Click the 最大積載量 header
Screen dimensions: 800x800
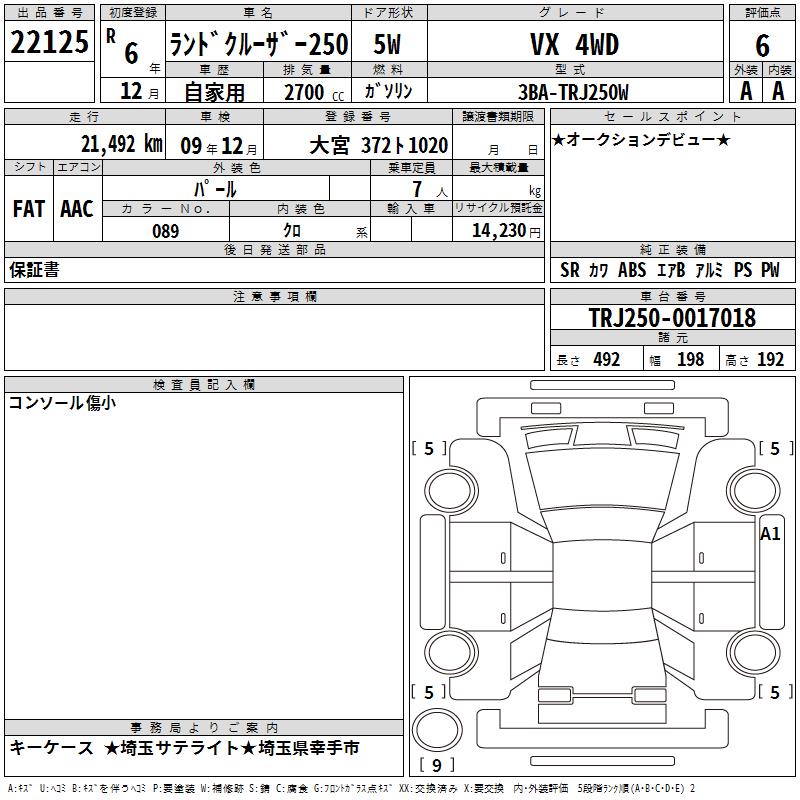tap(498, 167)
